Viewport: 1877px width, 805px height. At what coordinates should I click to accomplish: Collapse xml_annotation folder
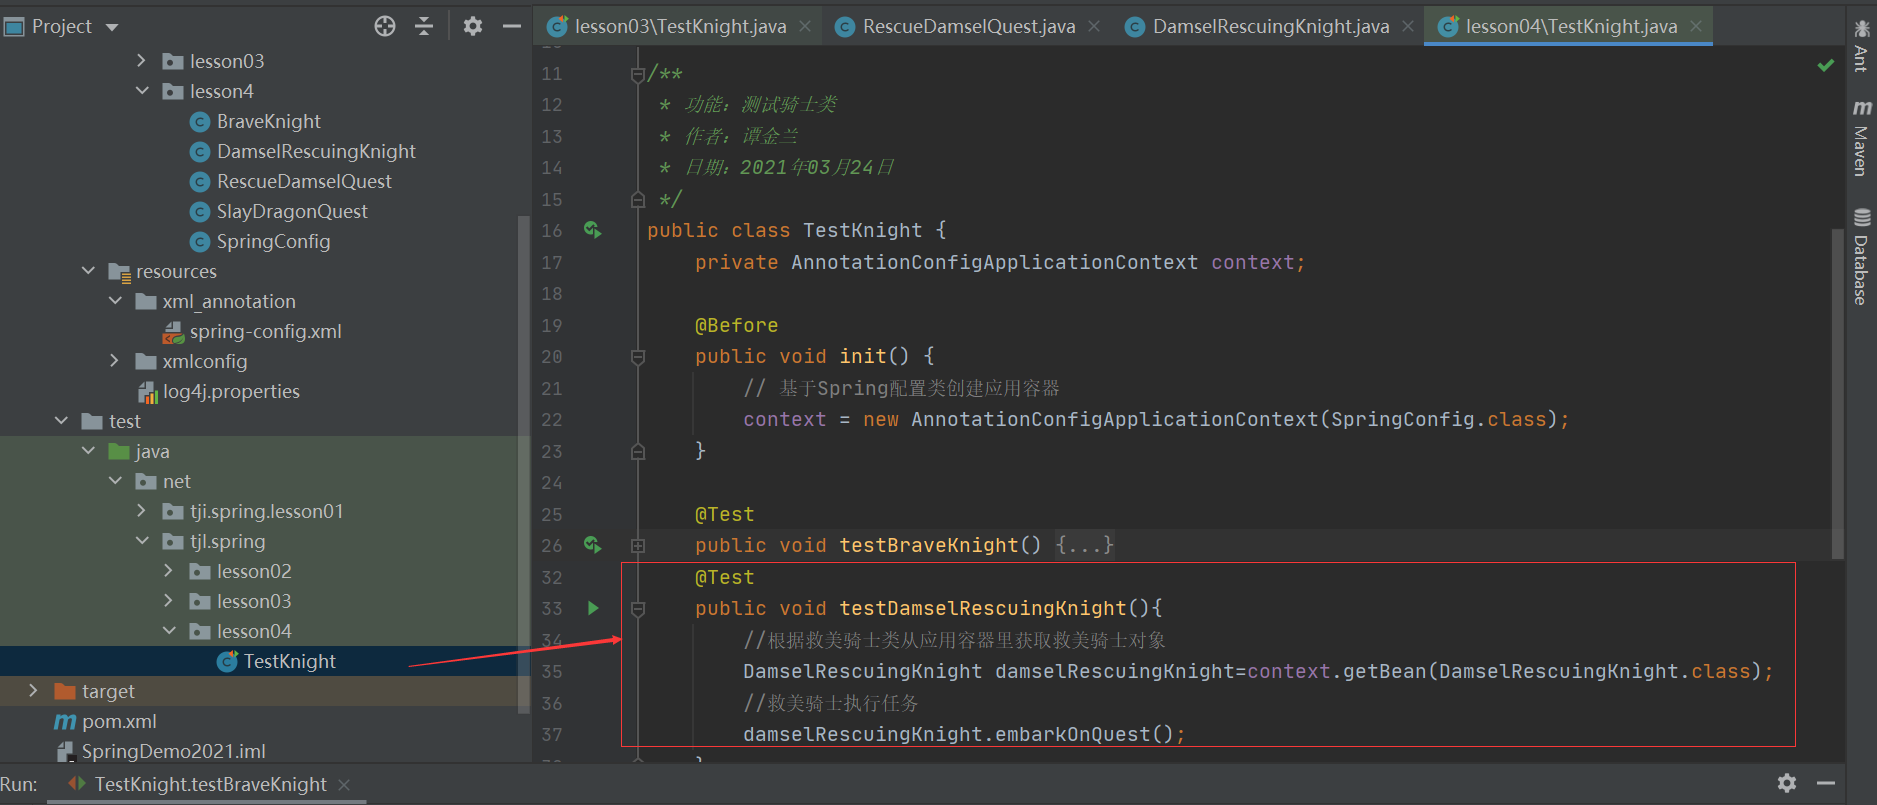[x=115, y=301]
